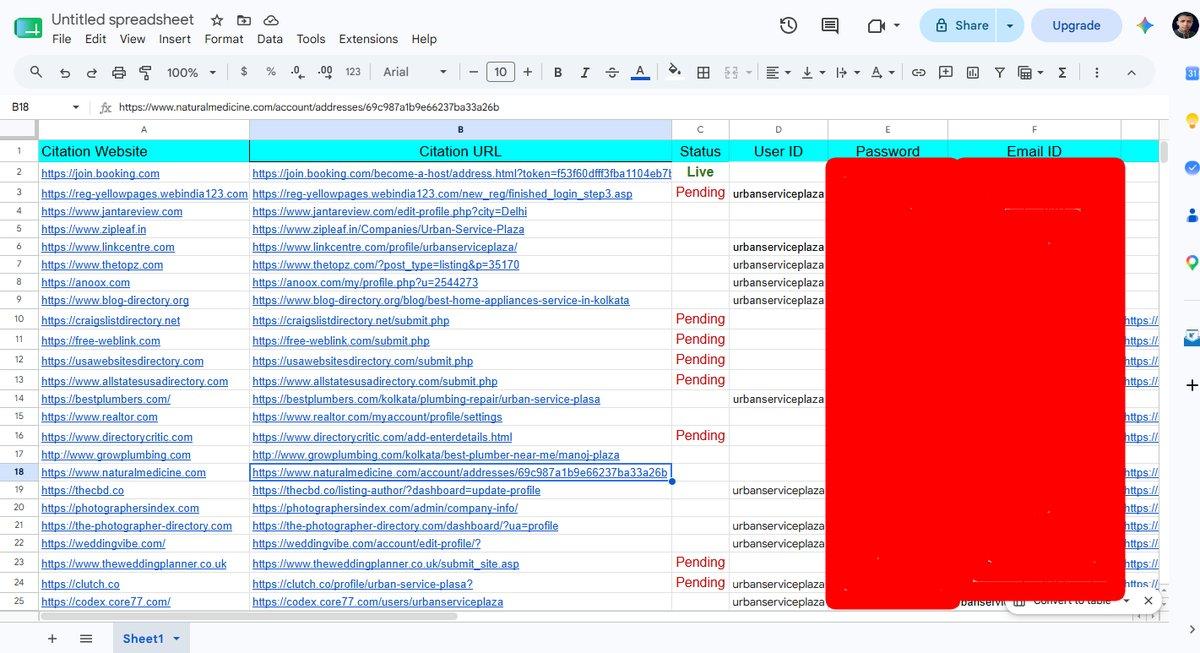Increase font size with plus button

[528, 72]
